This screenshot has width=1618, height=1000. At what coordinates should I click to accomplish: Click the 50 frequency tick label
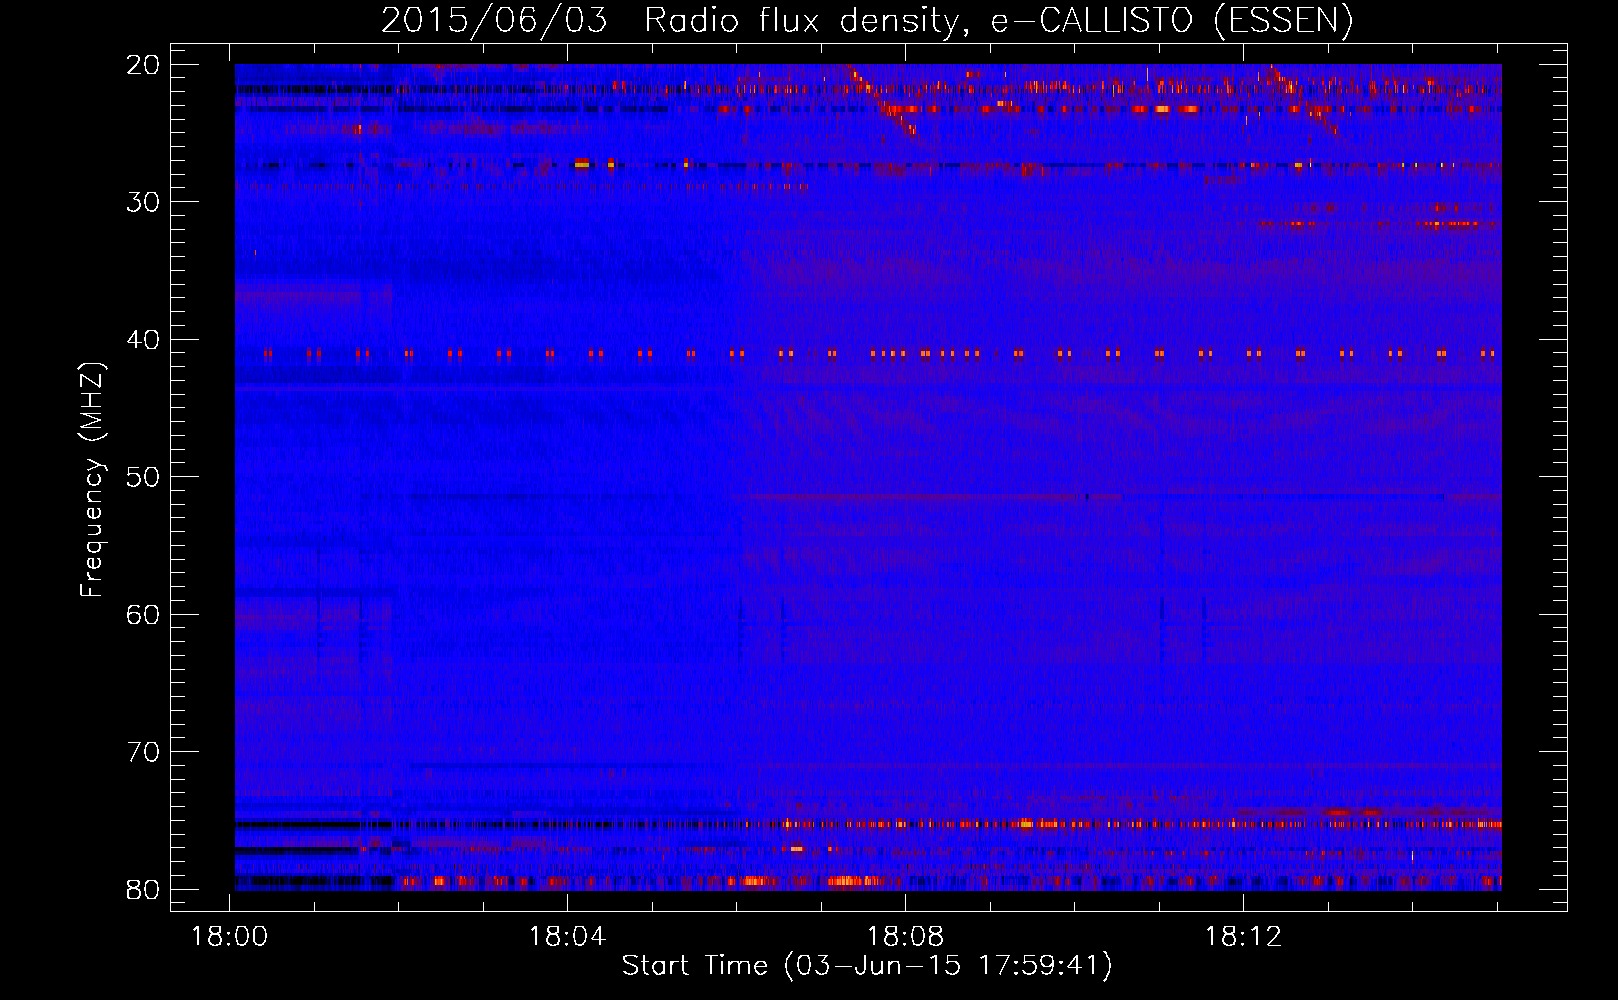144,477
